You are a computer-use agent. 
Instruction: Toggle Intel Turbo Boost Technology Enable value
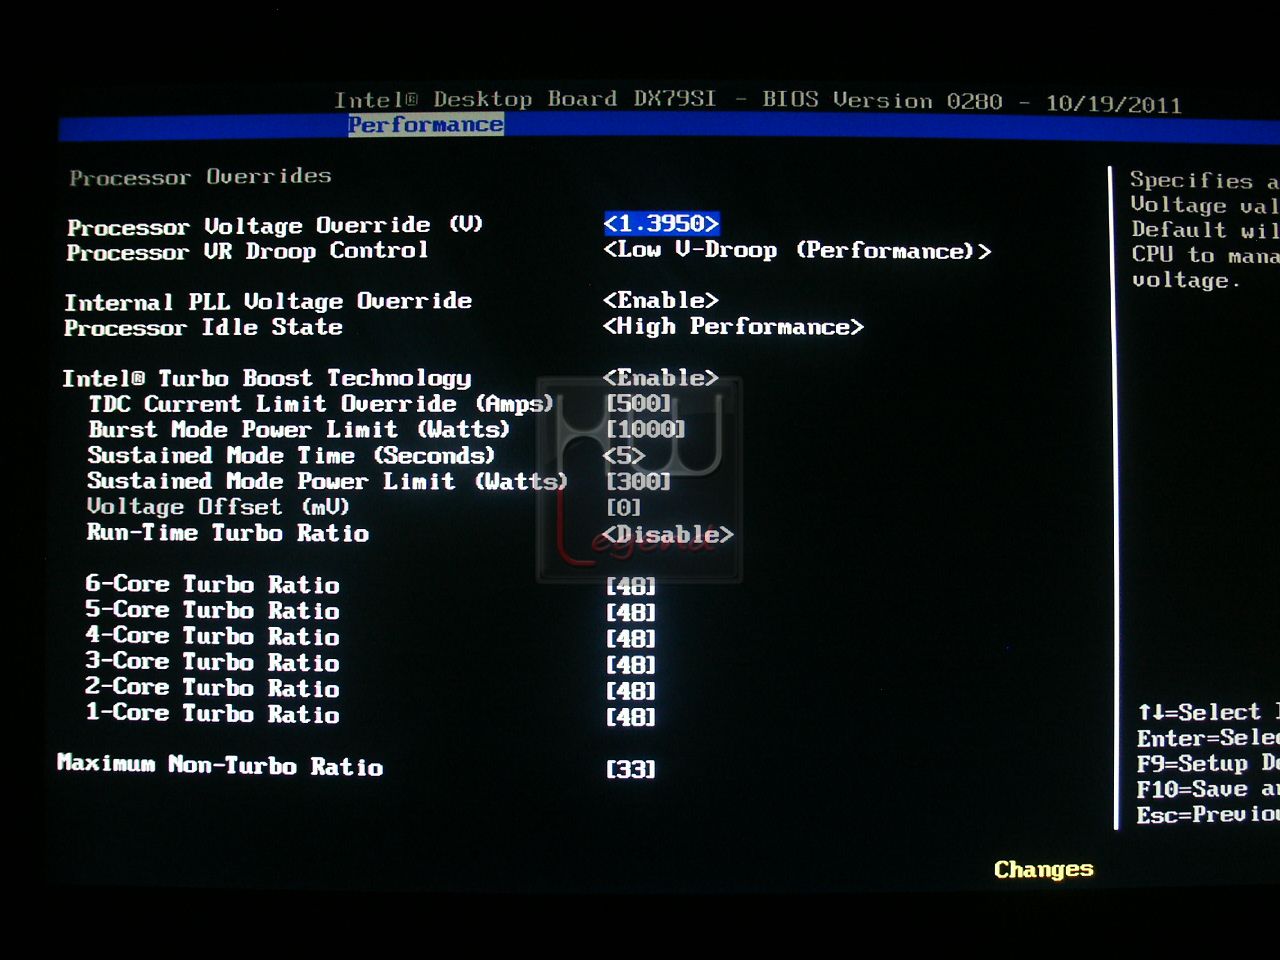[x=661, y=377]
